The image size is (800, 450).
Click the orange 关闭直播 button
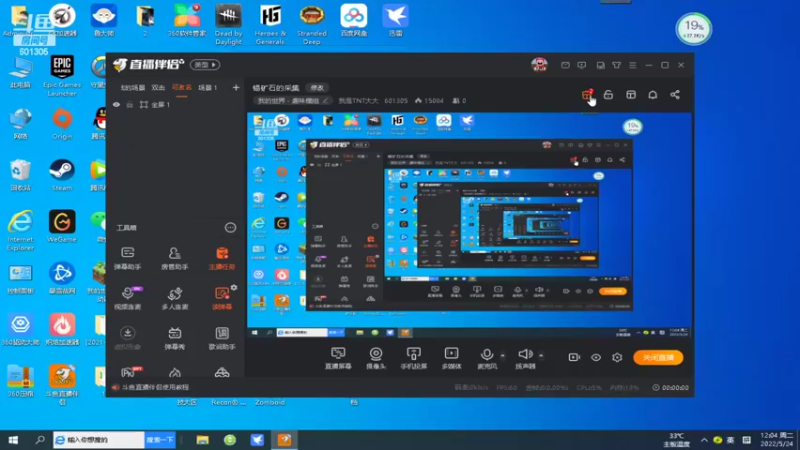tap(658, 358)
